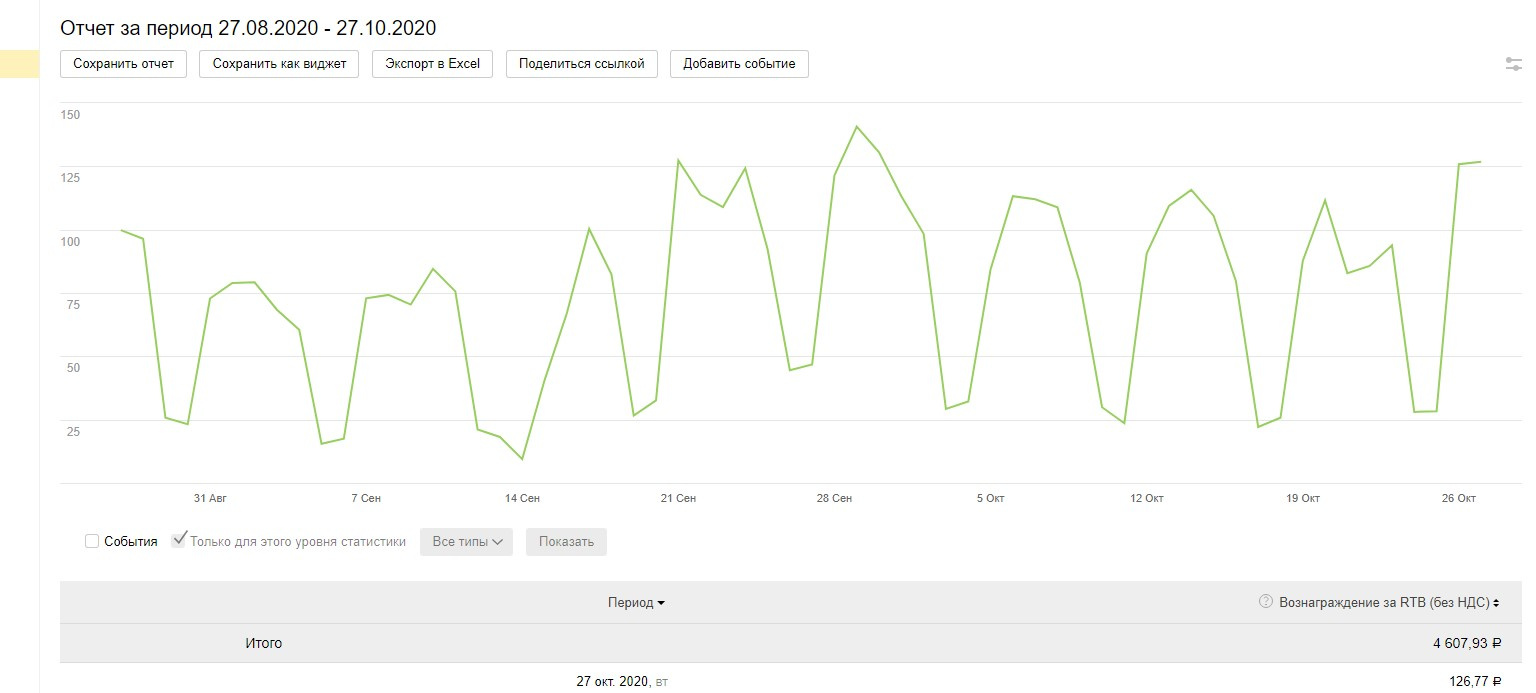This screenshot has height=693, width=1536.
Task: Sort by Период column header
Action: (636, 602)
